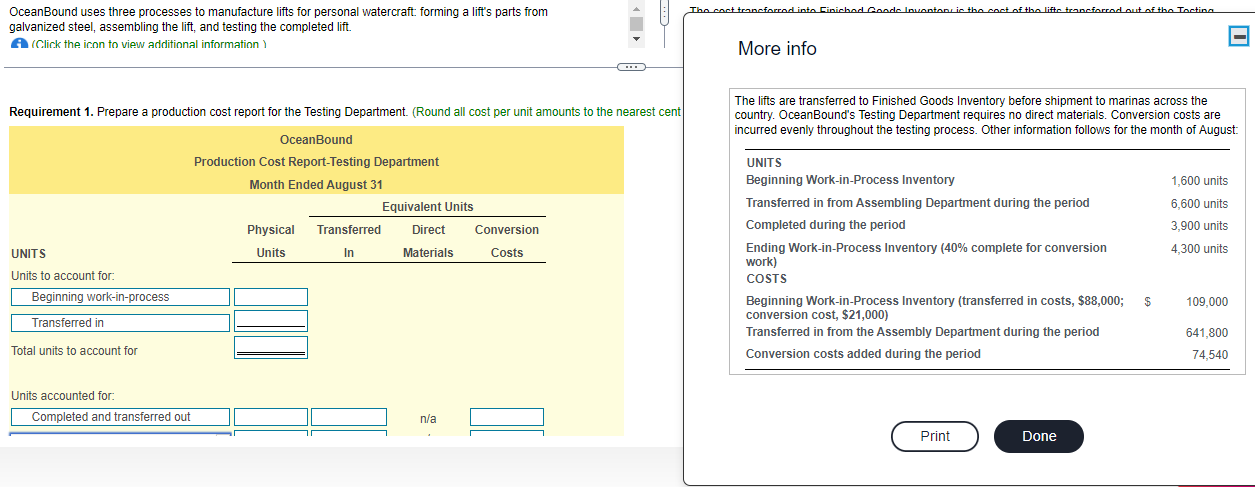
Task: Click "Total units to account for" label
Action: pos(74,351)
